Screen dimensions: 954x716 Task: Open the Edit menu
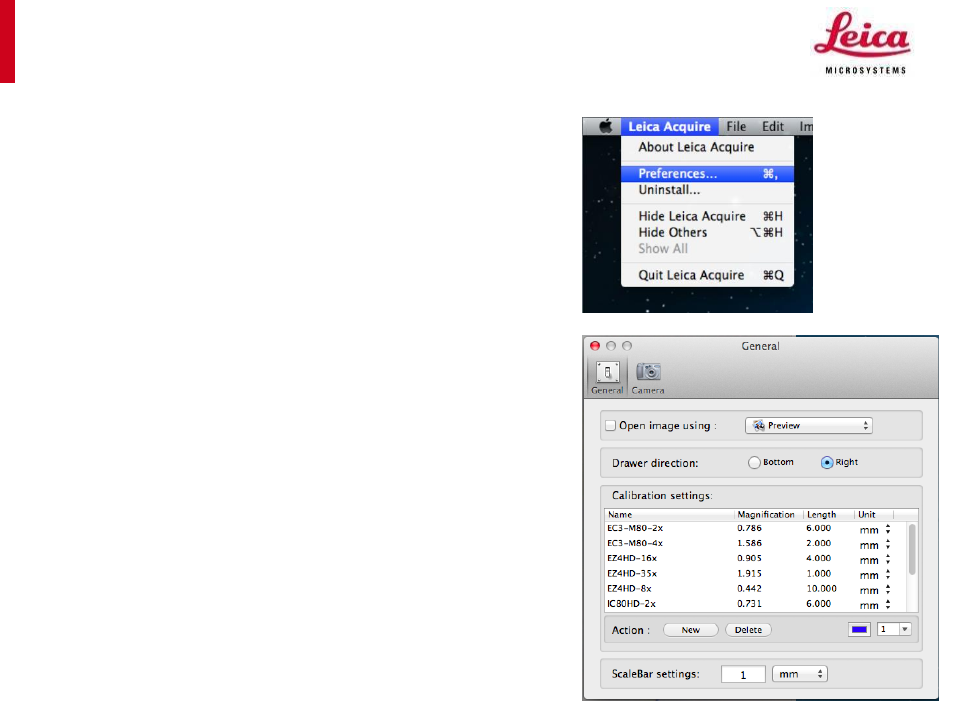(773, 126)
